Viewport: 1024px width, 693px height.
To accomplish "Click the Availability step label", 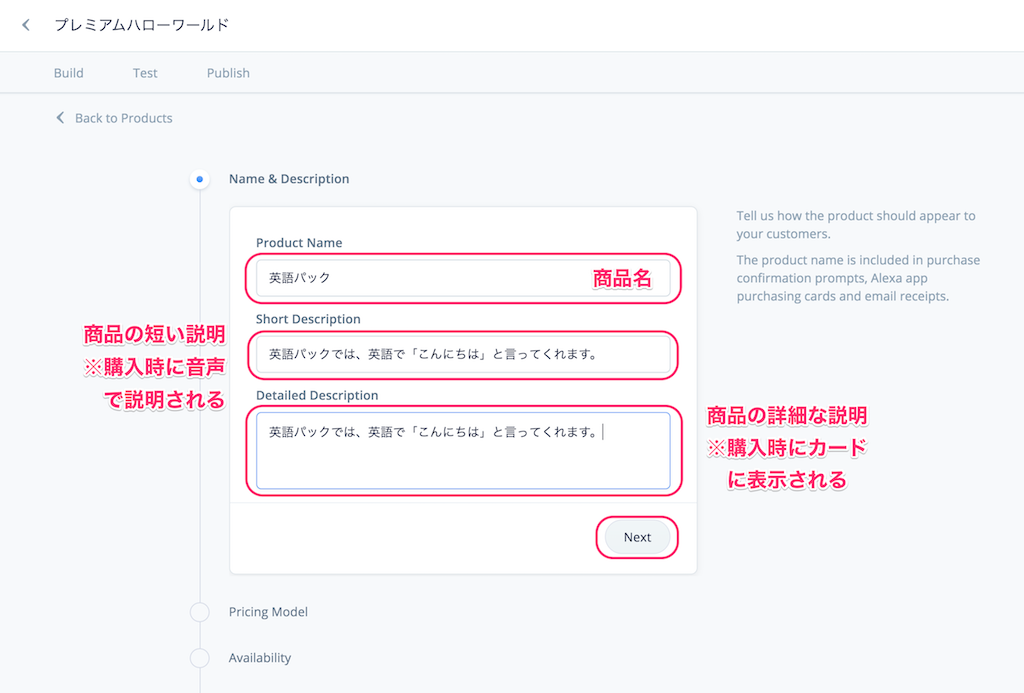I will [260, 658].
